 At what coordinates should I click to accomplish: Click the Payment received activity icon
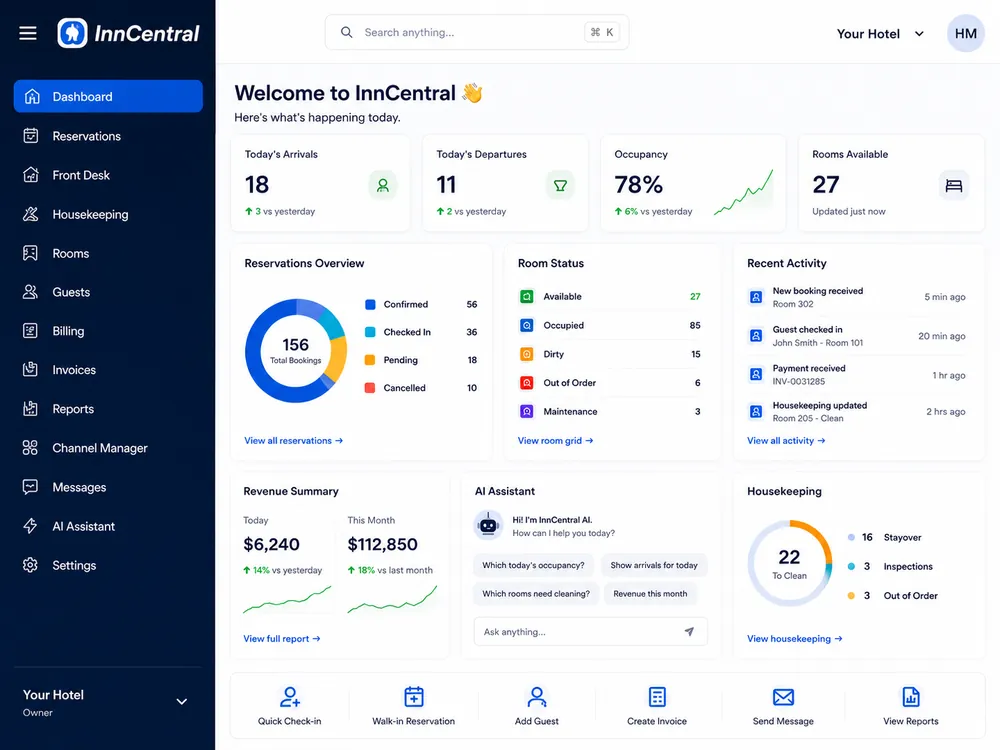756,374
